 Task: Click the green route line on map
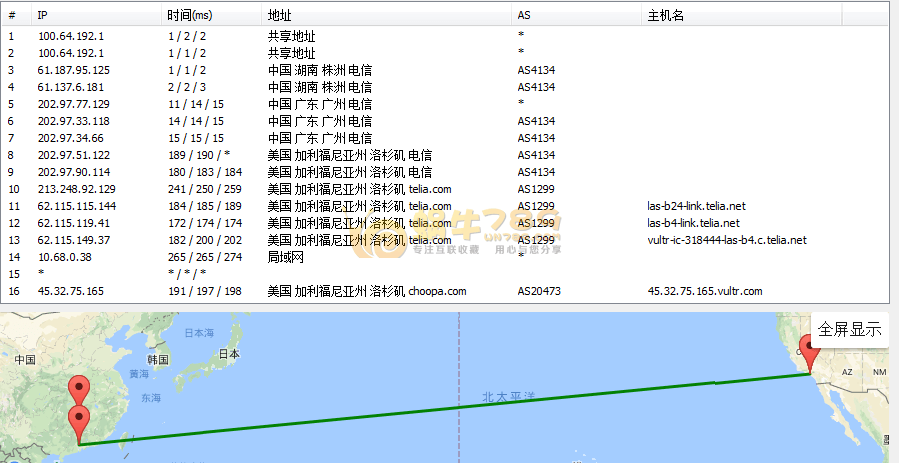(450, 408)
